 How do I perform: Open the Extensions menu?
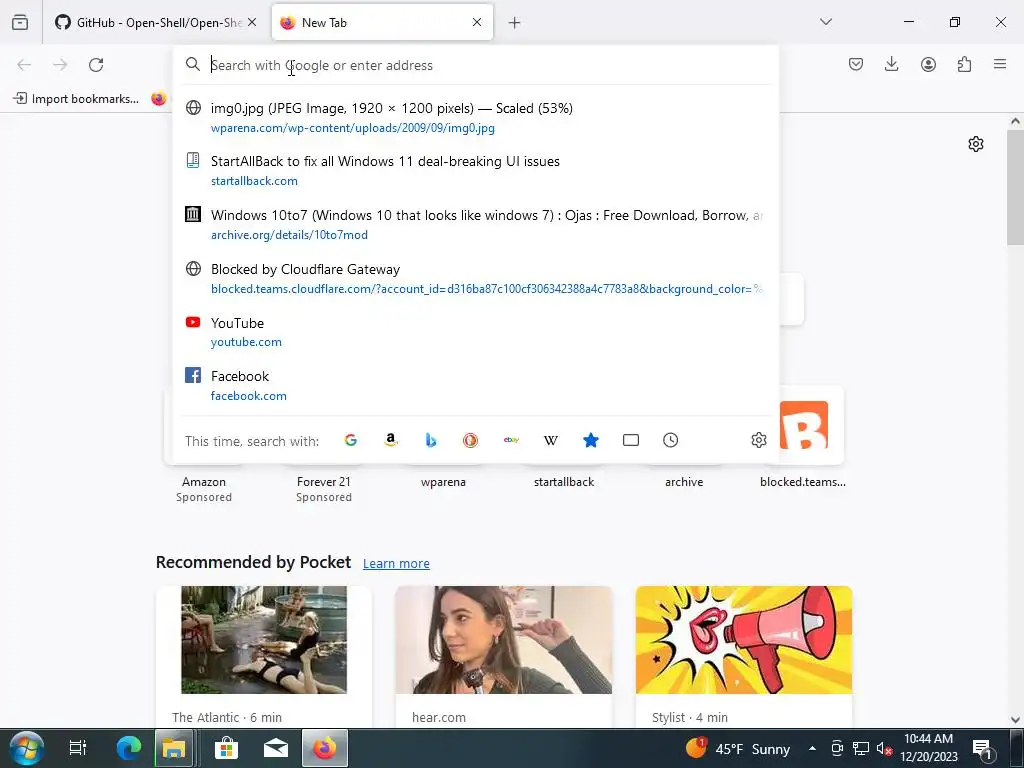tap(964, 64)
